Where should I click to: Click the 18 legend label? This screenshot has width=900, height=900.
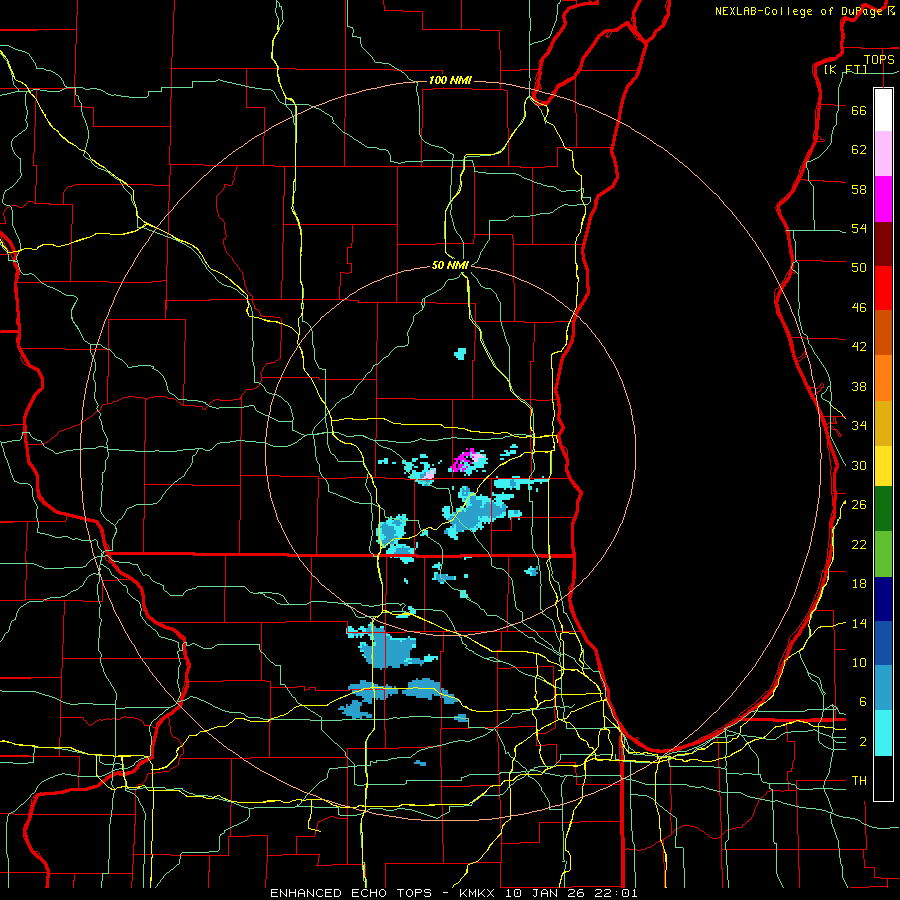click(859, 584)
